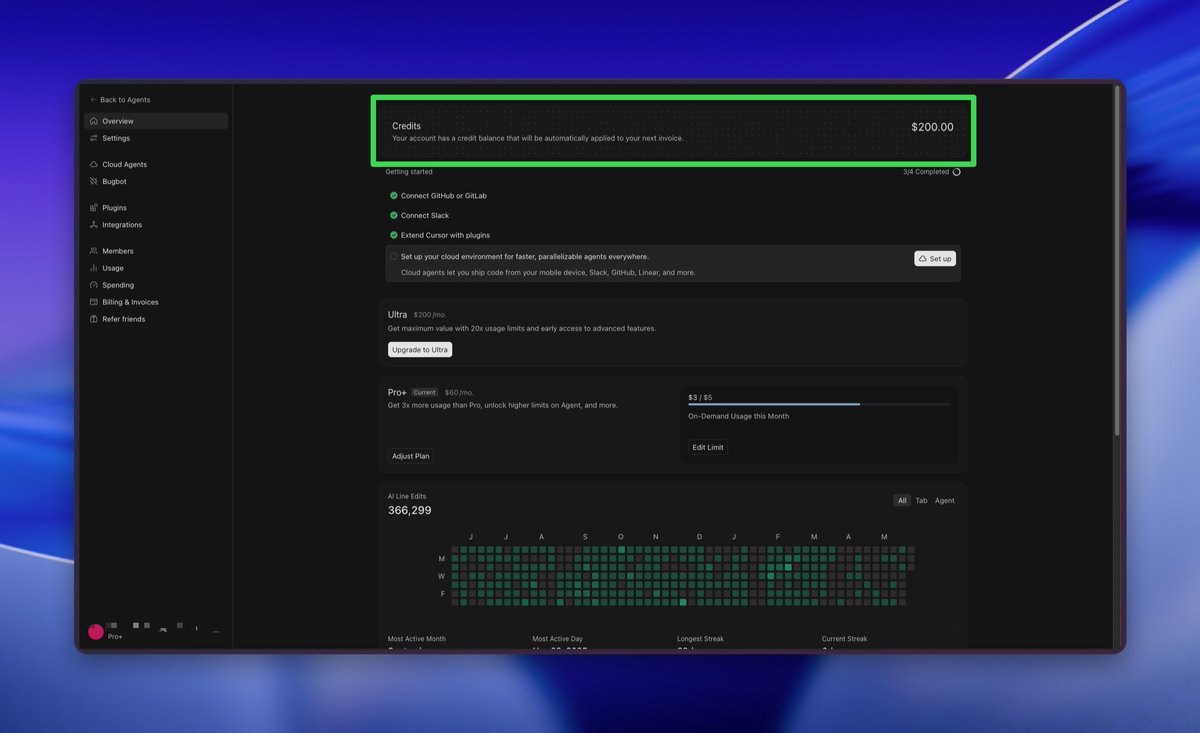Click the home icon next to Overview

(94, 121)
